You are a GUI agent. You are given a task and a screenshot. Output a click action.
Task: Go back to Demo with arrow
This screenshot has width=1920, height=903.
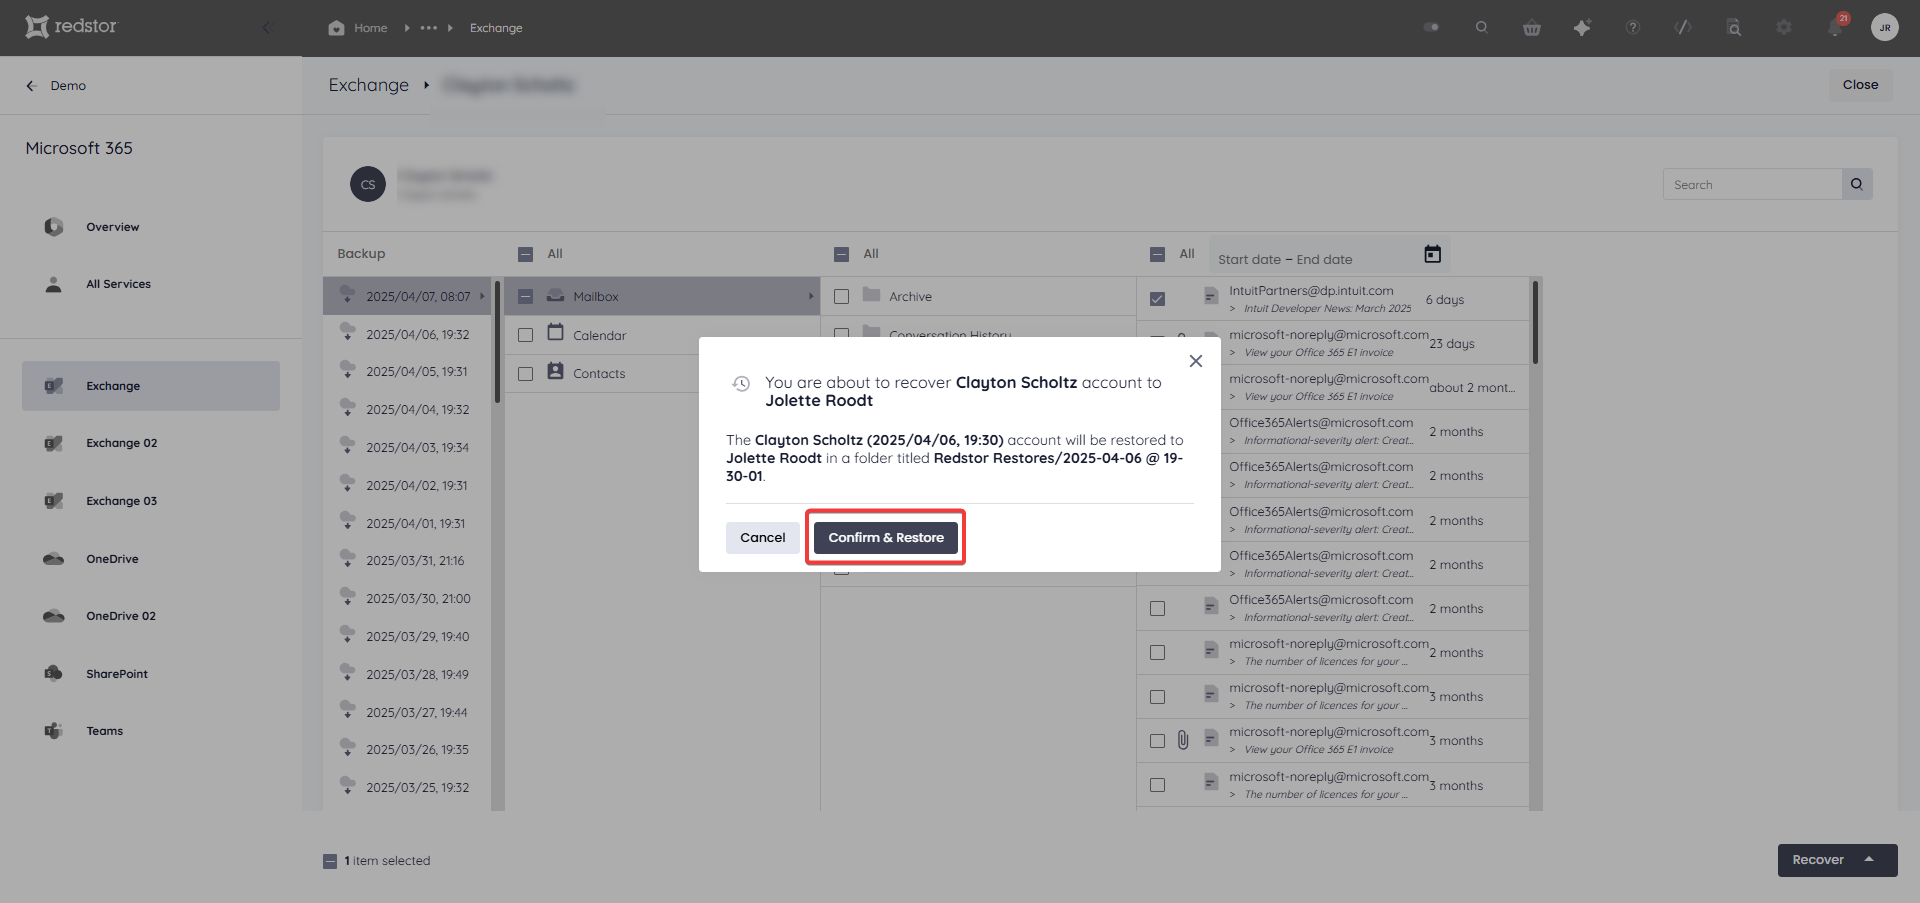[x=31, y=86]
